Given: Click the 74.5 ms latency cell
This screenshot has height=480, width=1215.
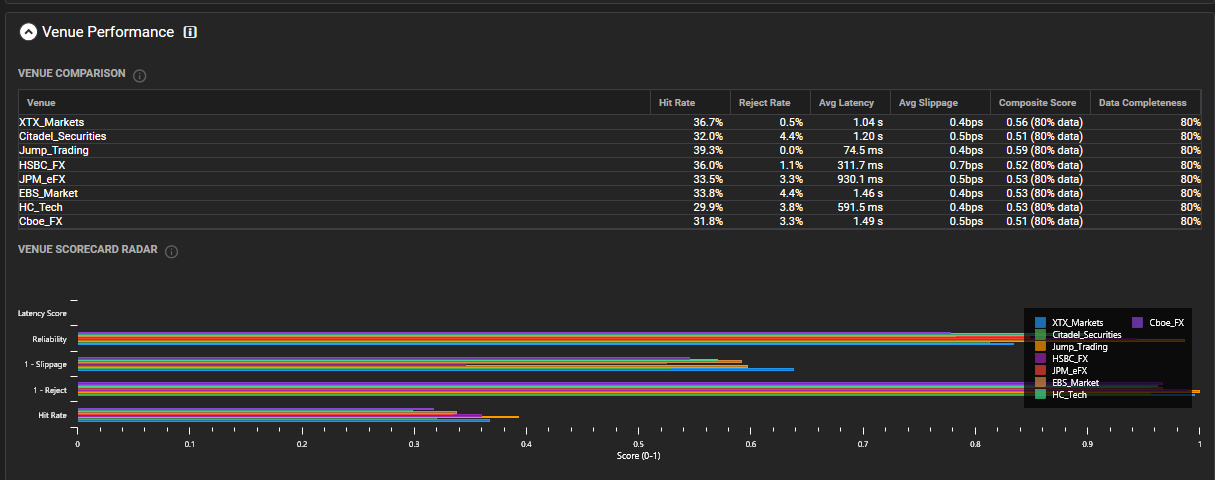Looking at the screenshot, I should (850, 150).
